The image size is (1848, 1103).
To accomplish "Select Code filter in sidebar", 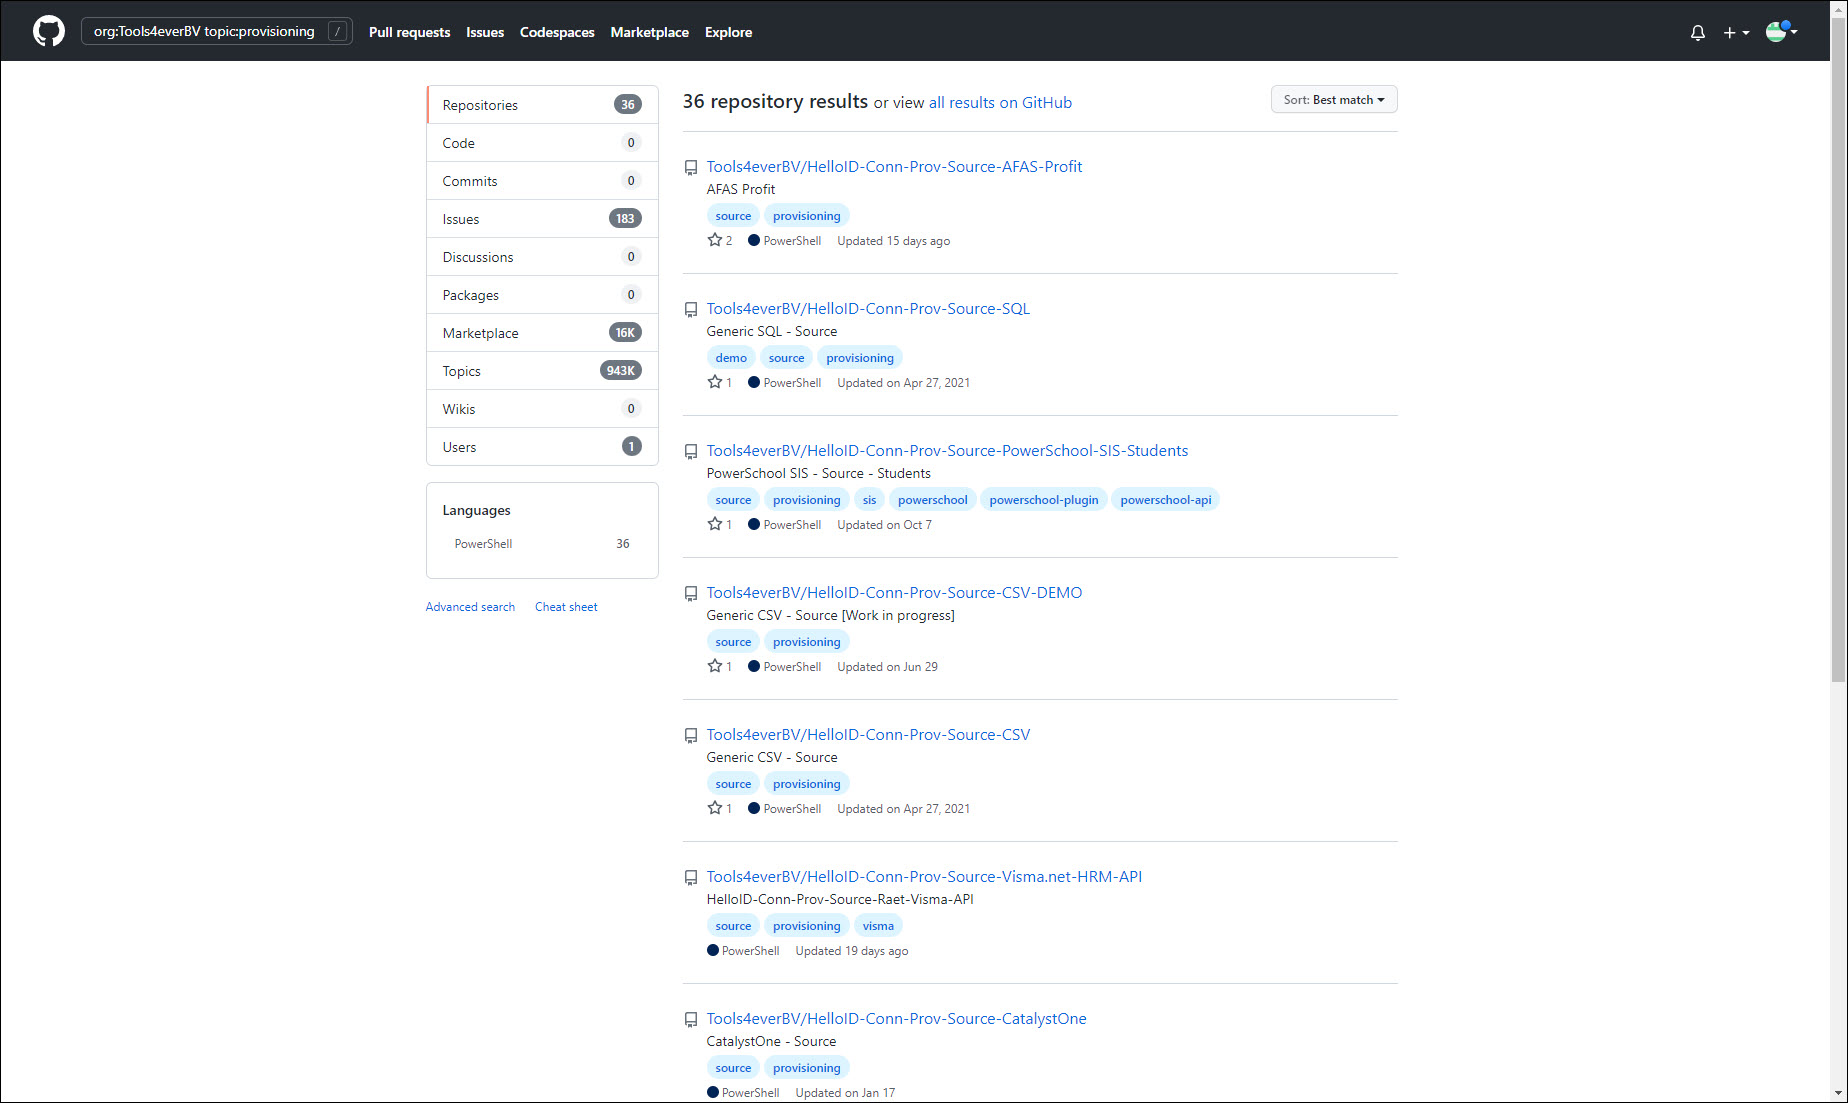I will click(x=542, y=143).
